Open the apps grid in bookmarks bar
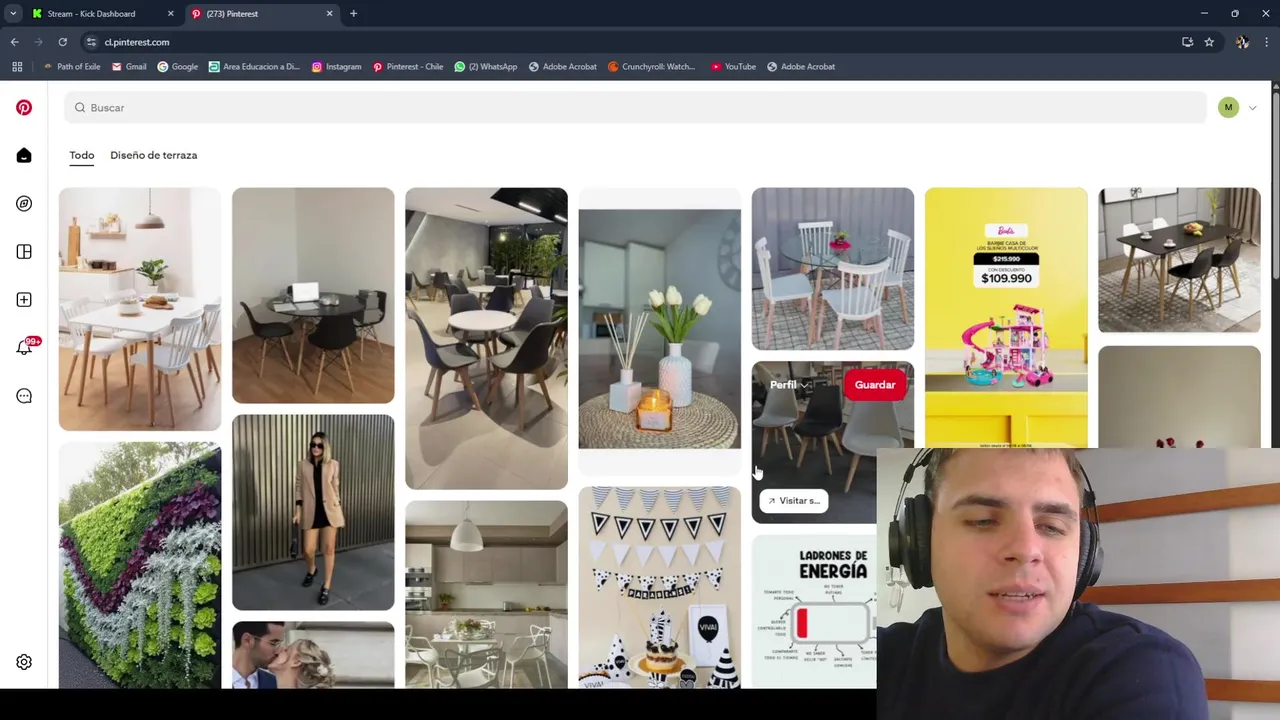Screen dimensions: 1280x720 pos(17,67)
